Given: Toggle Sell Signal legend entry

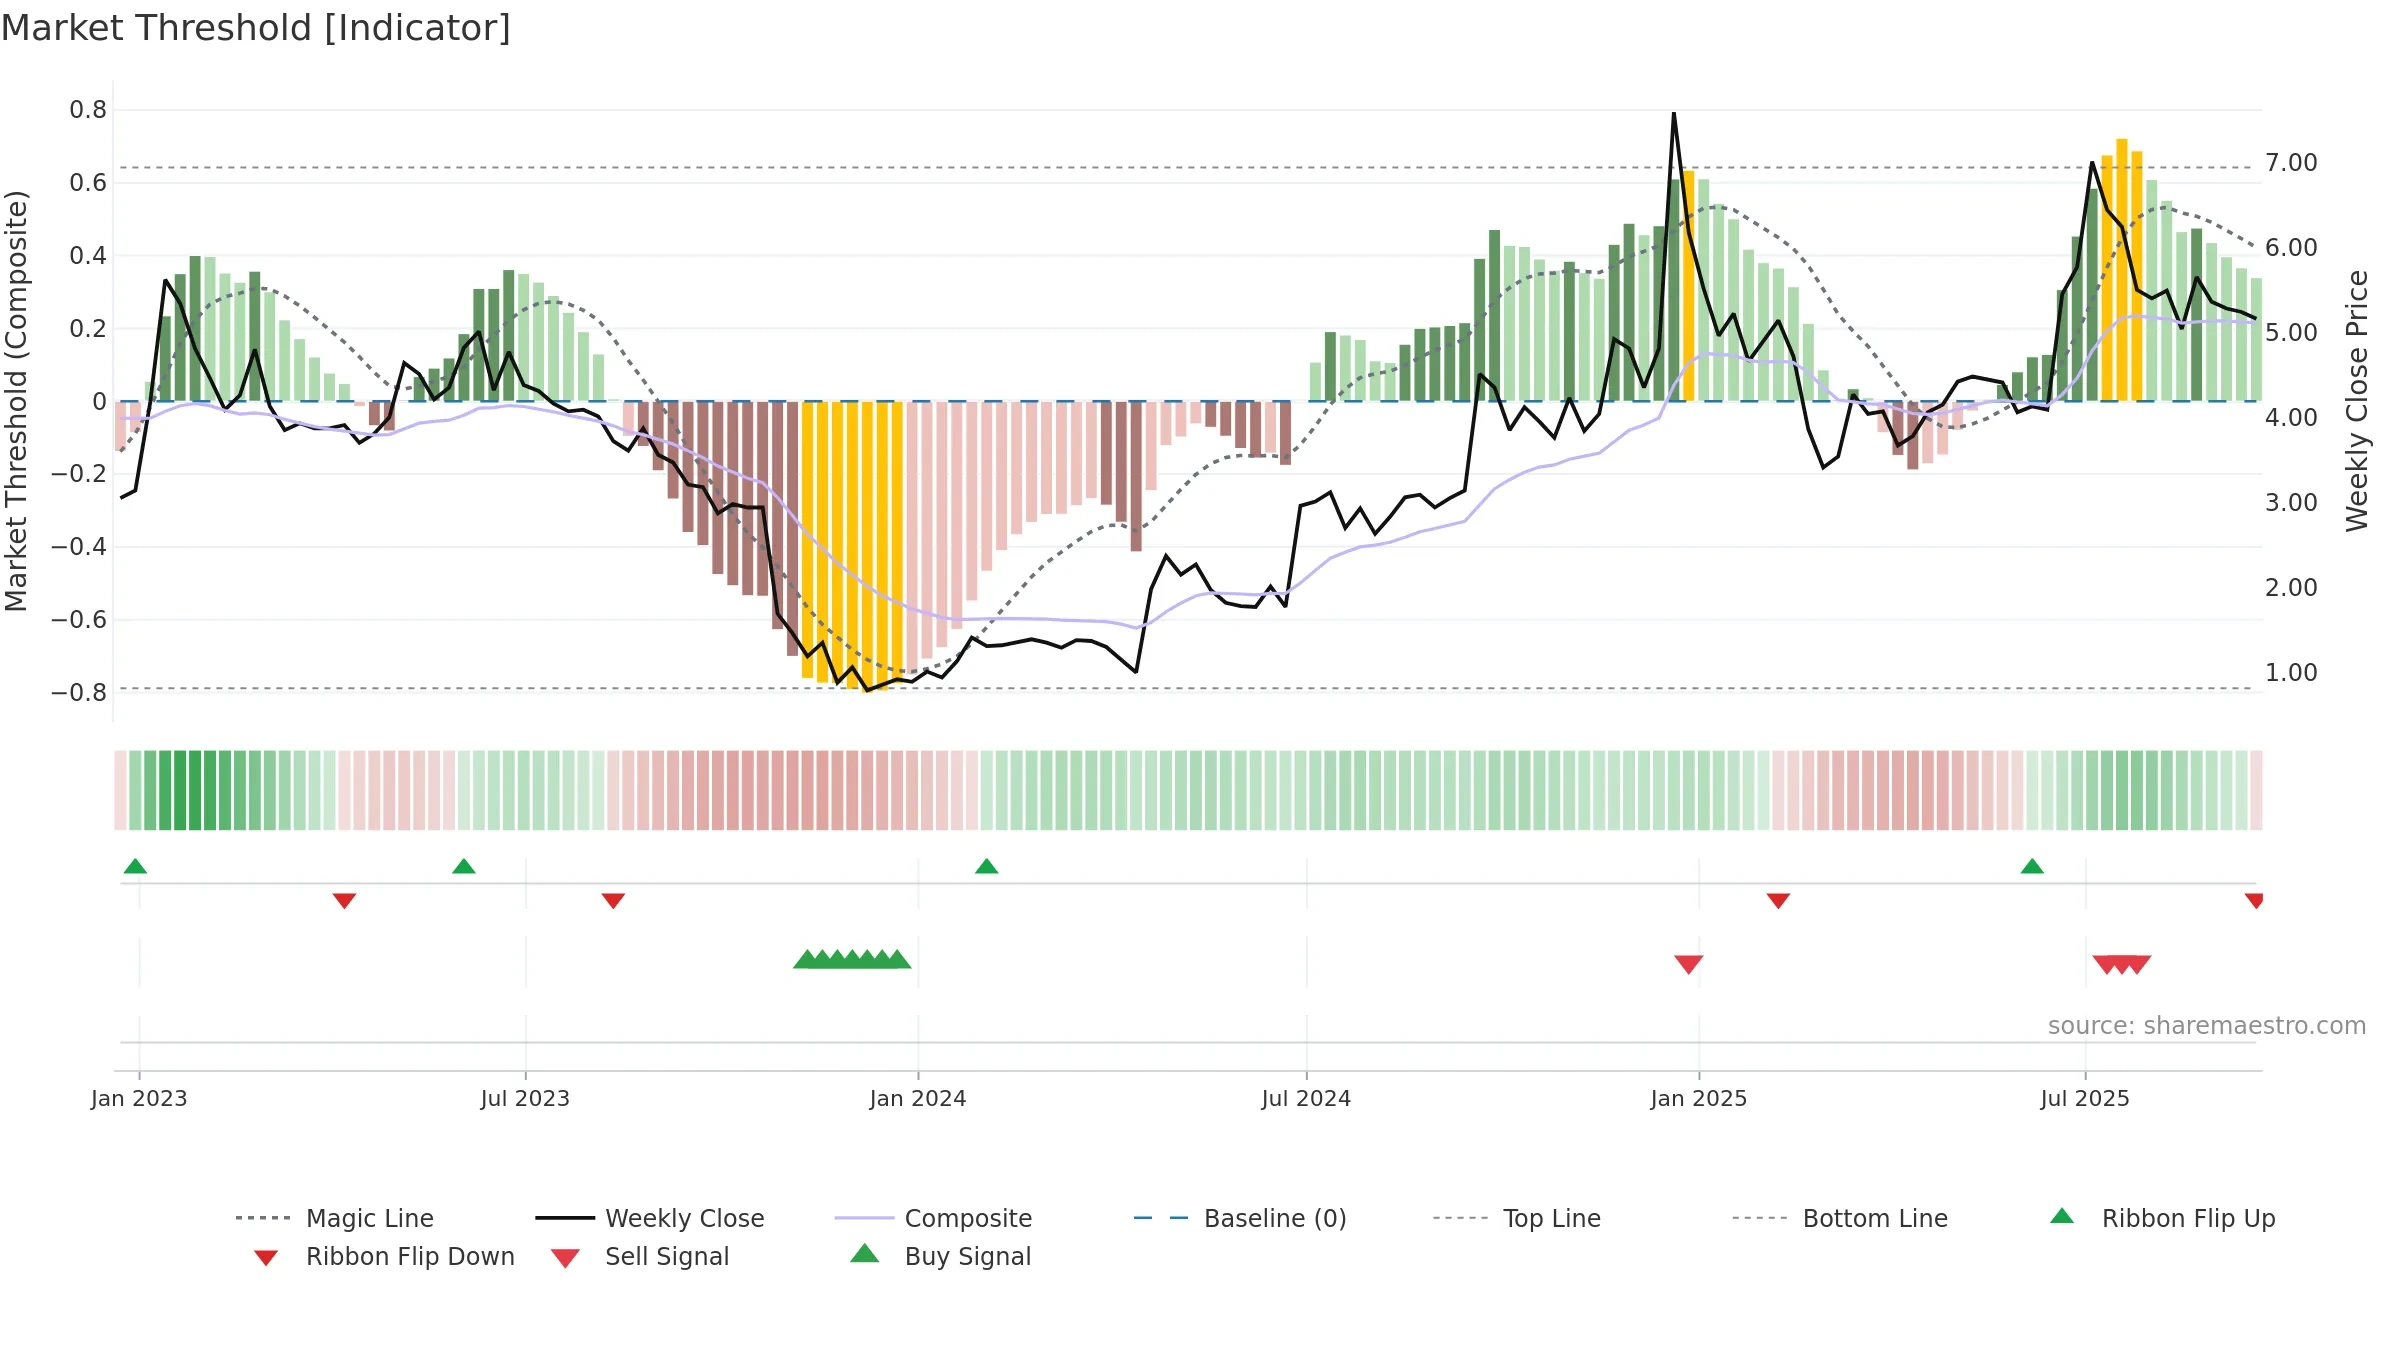Looking at the screenshot, I should (640, 1256).
